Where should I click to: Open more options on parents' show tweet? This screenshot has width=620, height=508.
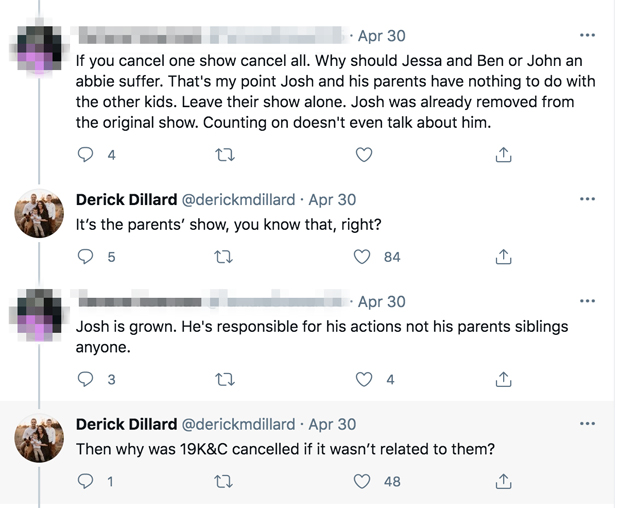click(x=587, y=199)
